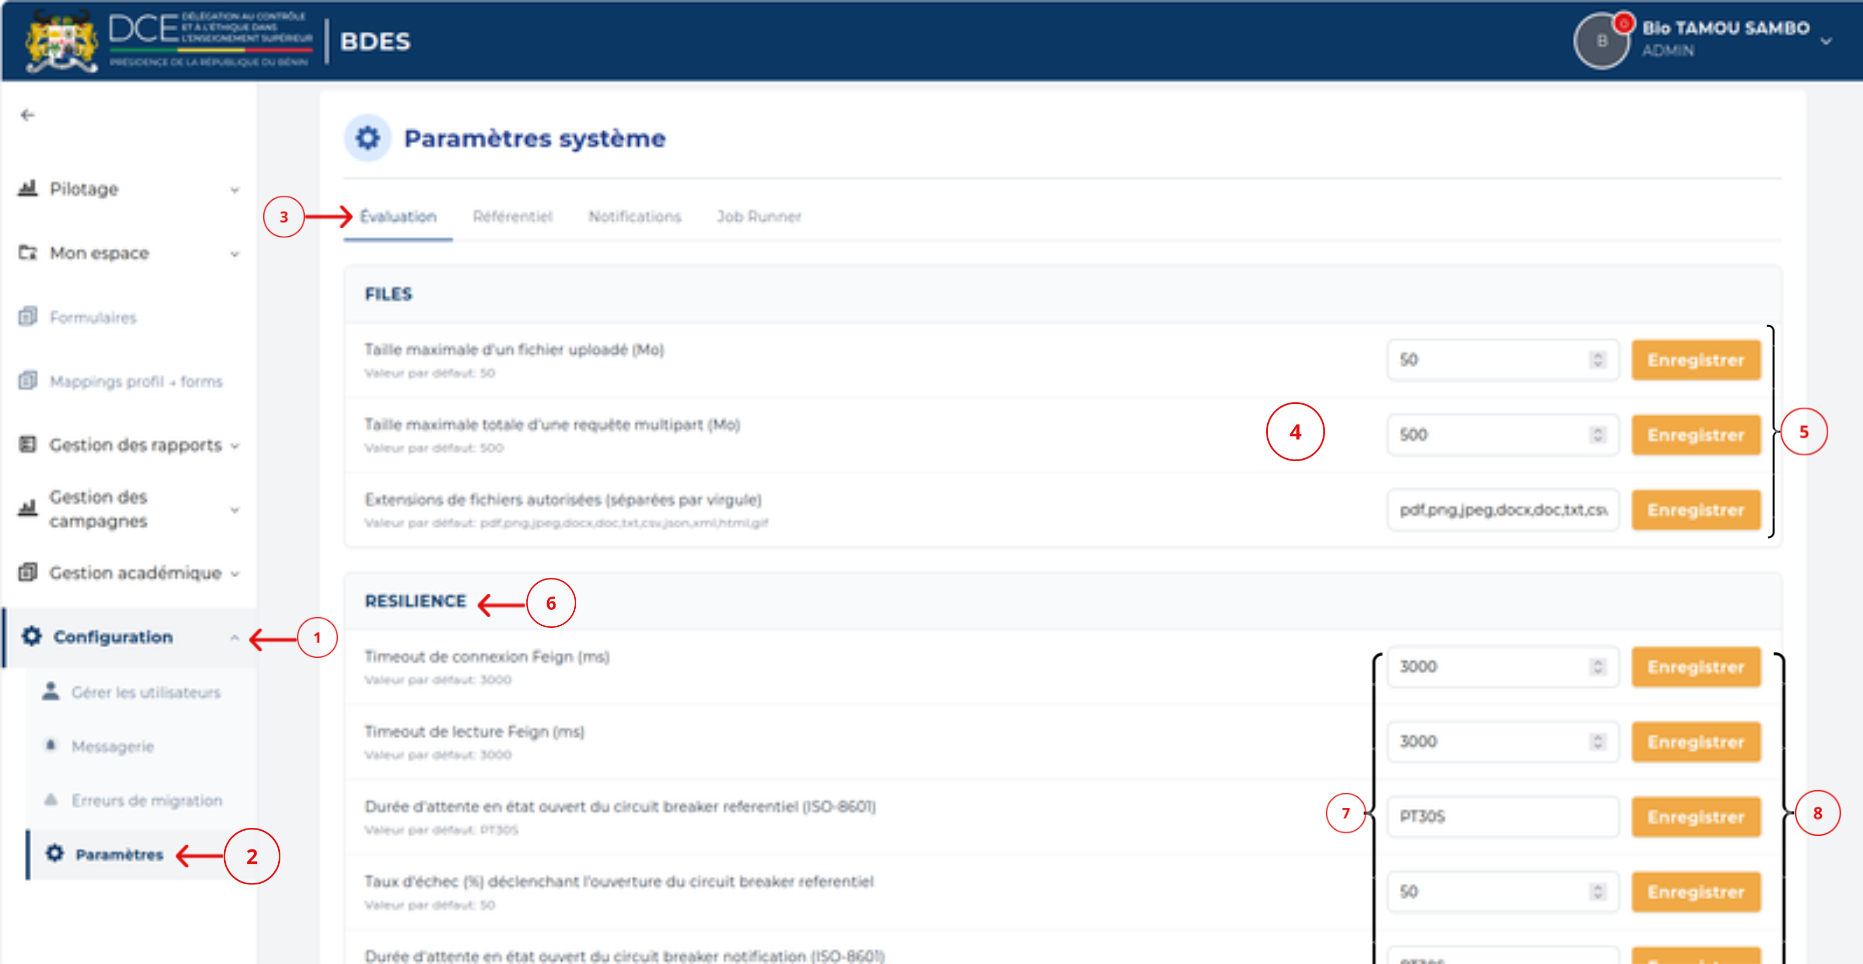Click the Messagerie bell icon
This screenshot has width=1863, height=964.
(50, 745)
